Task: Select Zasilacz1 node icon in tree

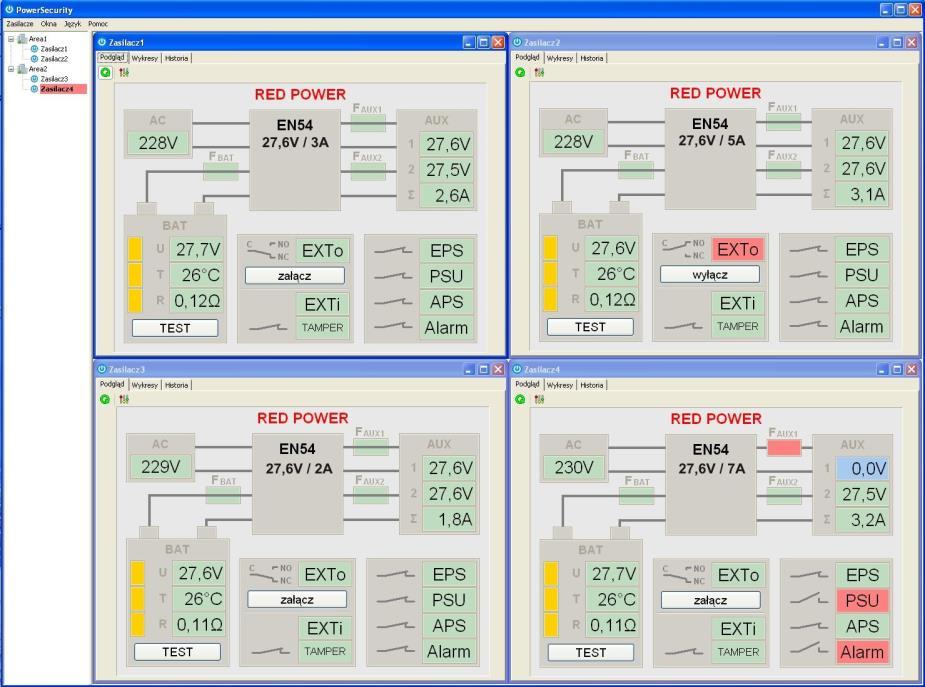Action: 34,49
